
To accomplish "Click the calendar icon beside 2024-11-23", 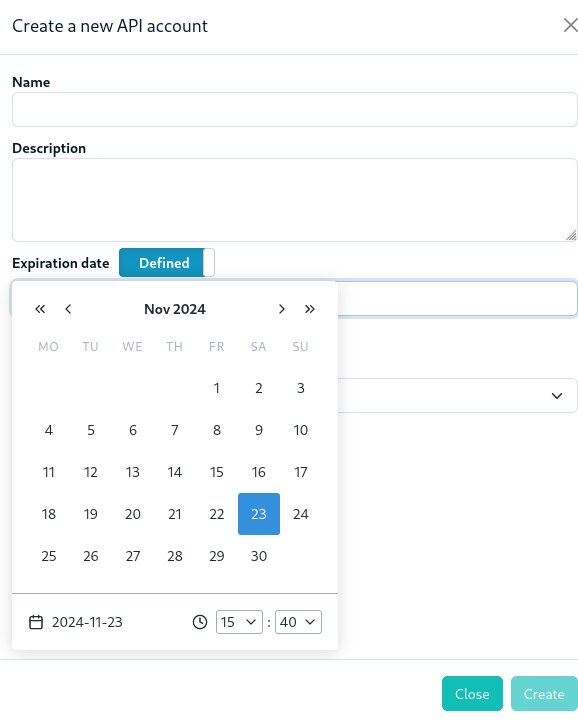I will coord(36,622).
